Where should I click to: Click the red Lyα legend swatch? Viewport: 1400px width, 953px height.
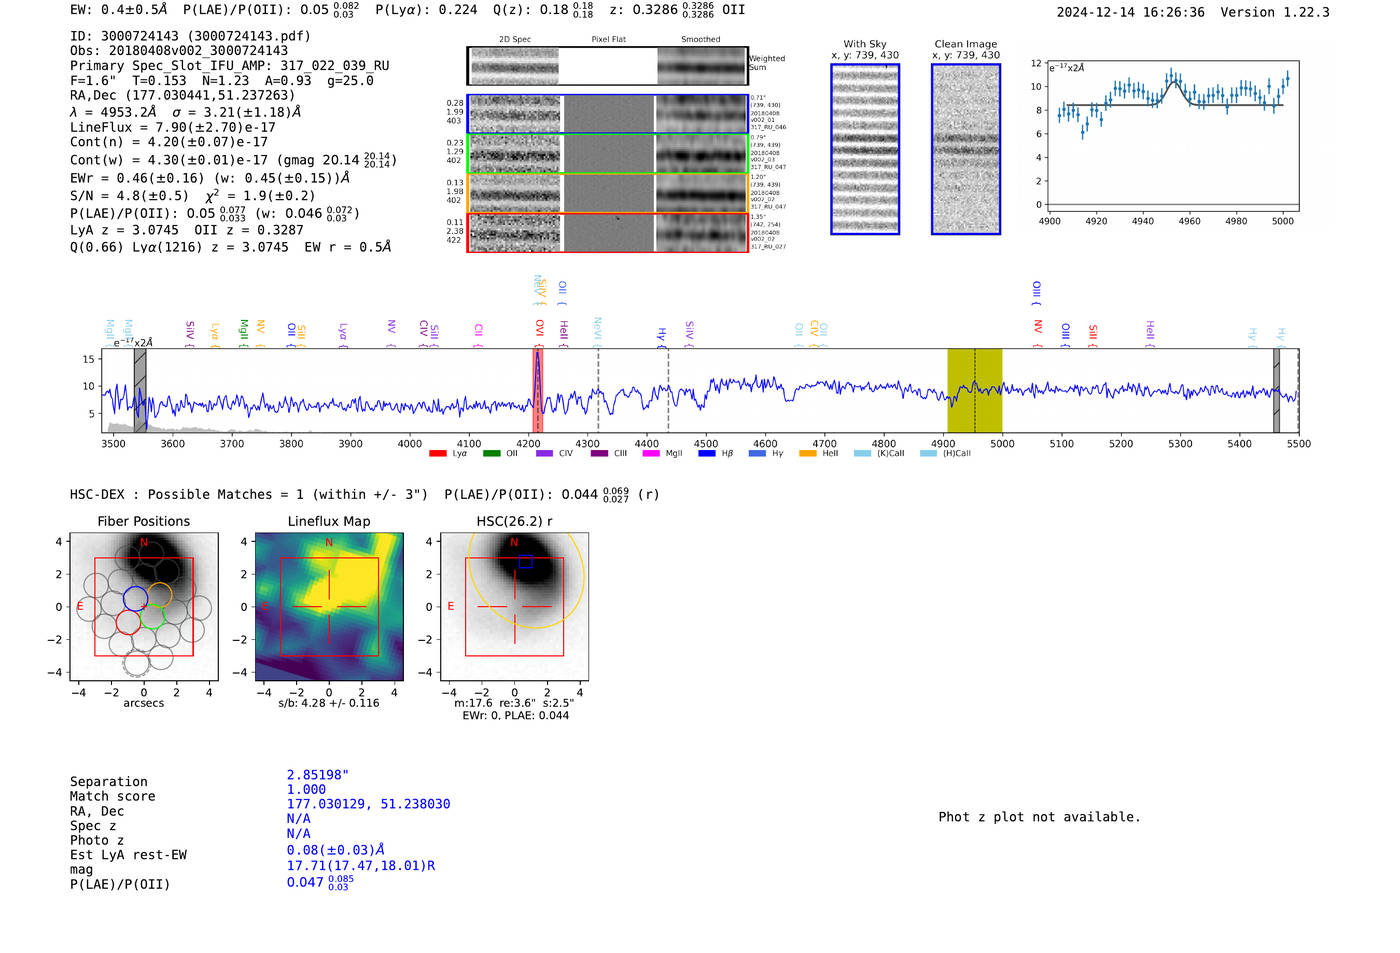(437, 454)
